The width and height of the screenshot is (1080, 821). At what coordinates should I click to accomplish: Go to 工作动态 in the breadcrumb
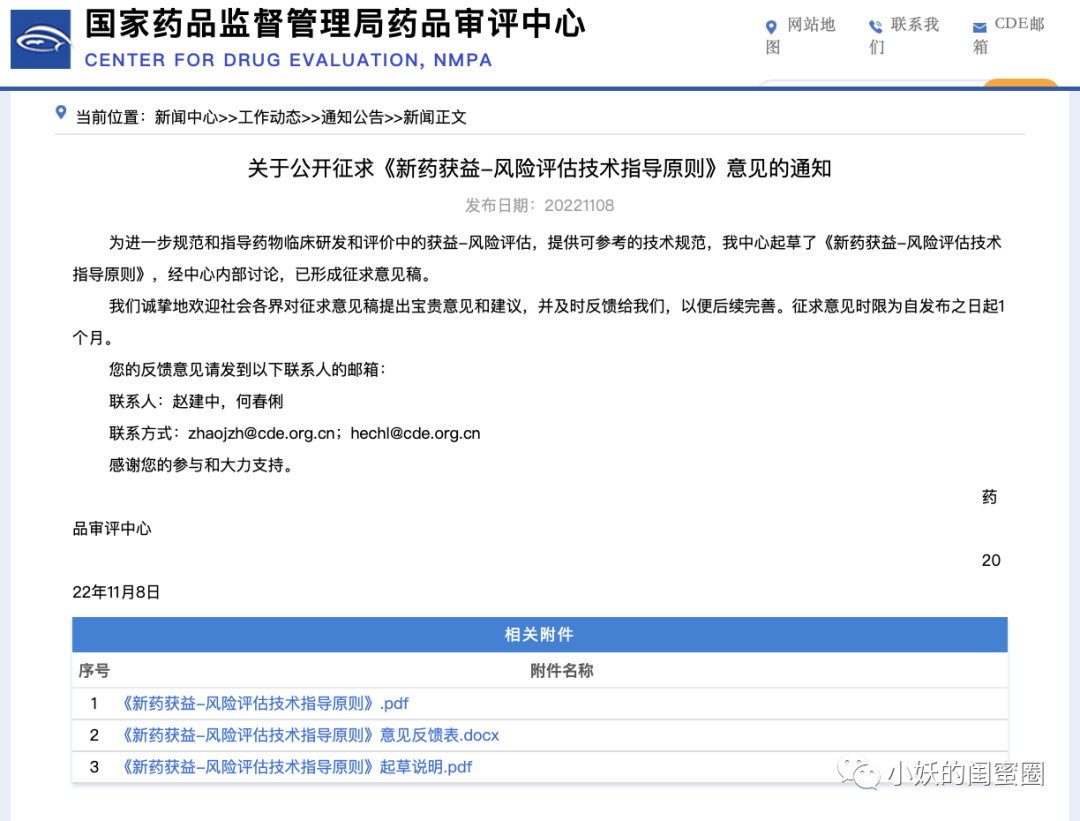pos(269,117)
